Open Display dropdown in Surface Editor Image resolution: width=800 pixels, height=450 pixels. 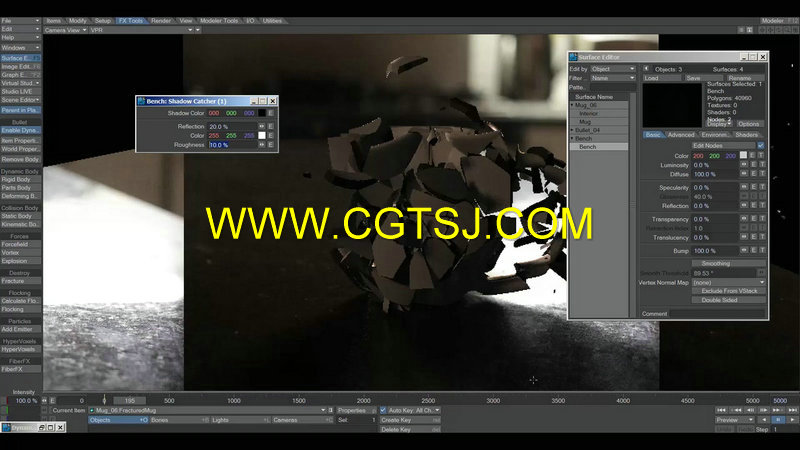tap(719, 124)
